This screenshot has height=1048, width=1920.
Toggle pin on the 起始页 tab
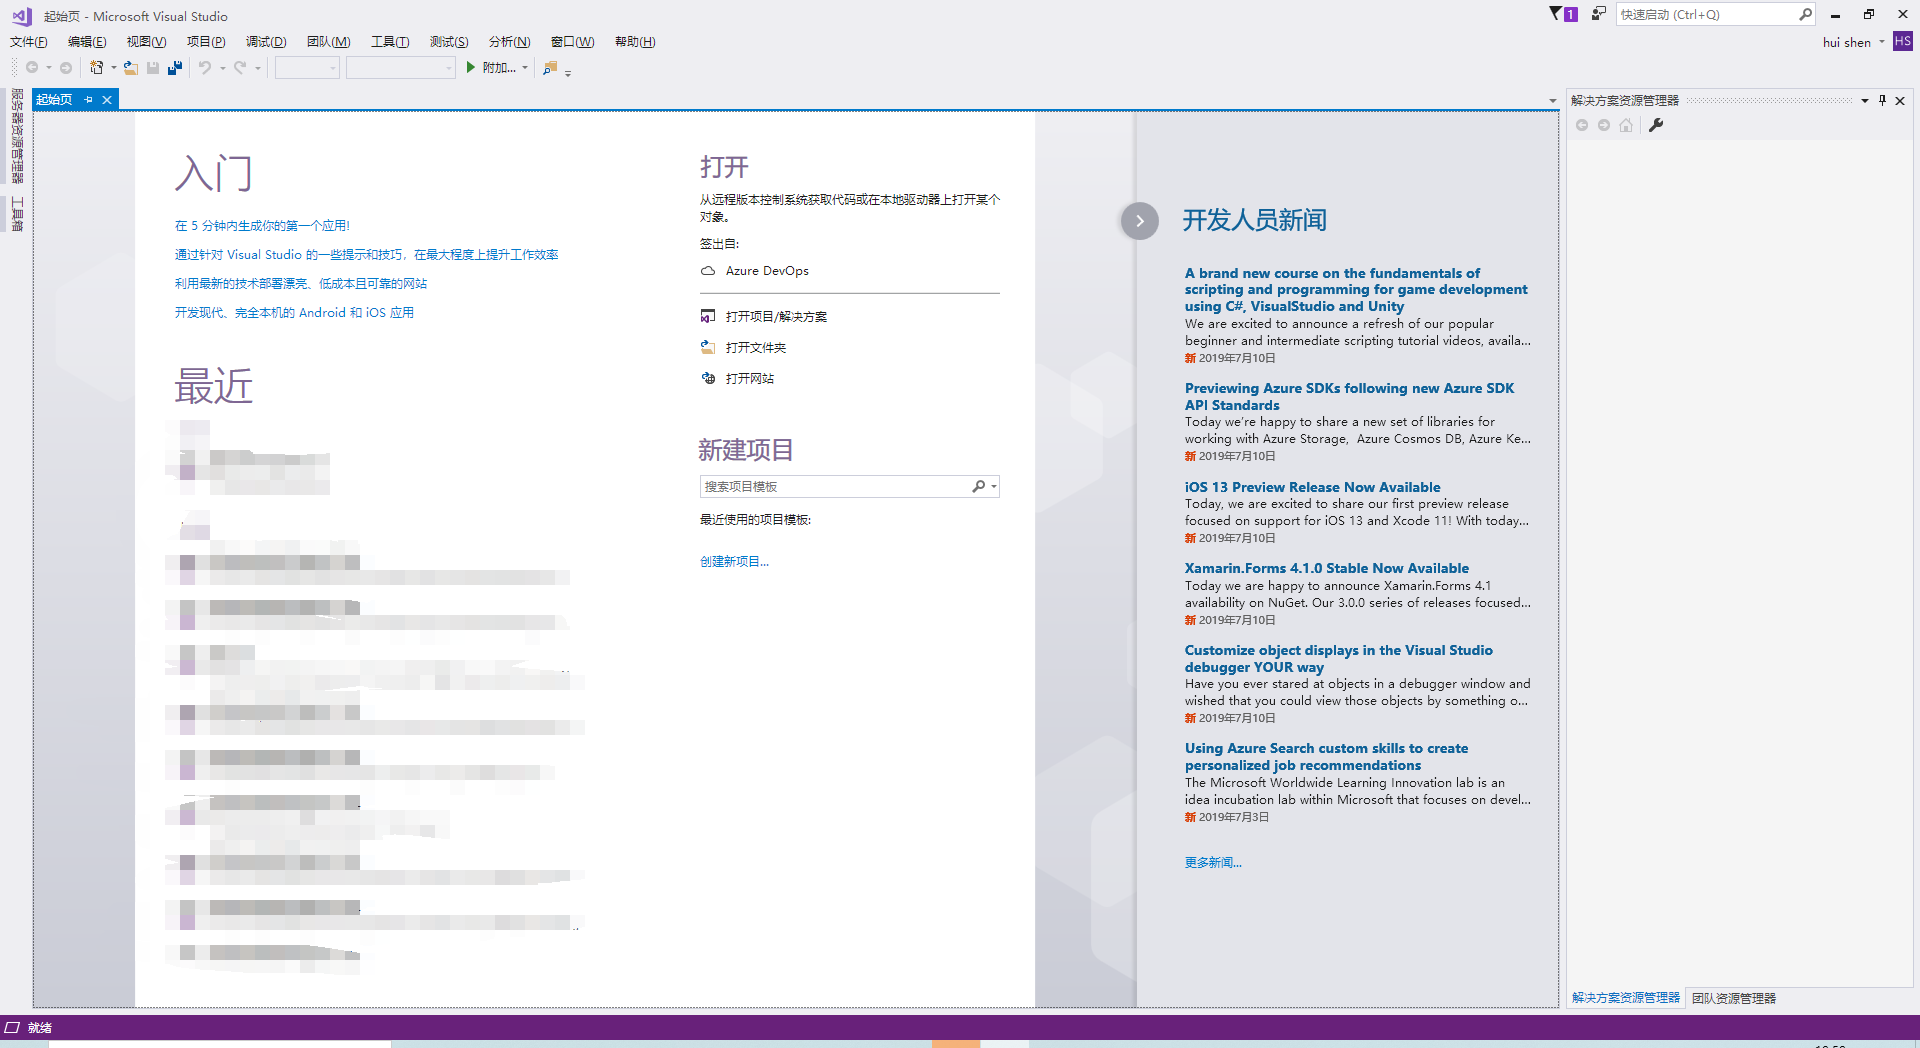[88, 99]
